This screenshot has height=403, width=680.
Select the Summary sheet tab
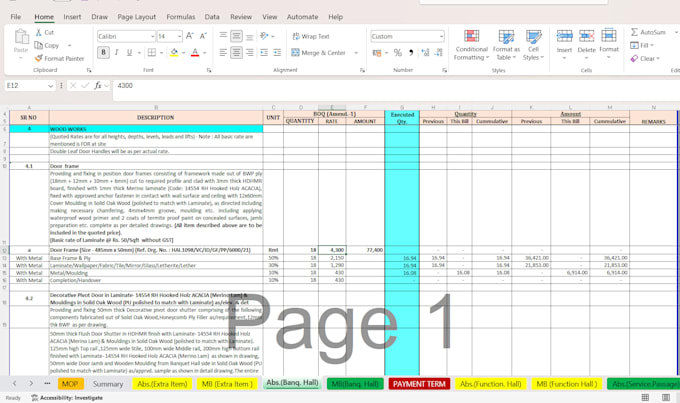108,384
